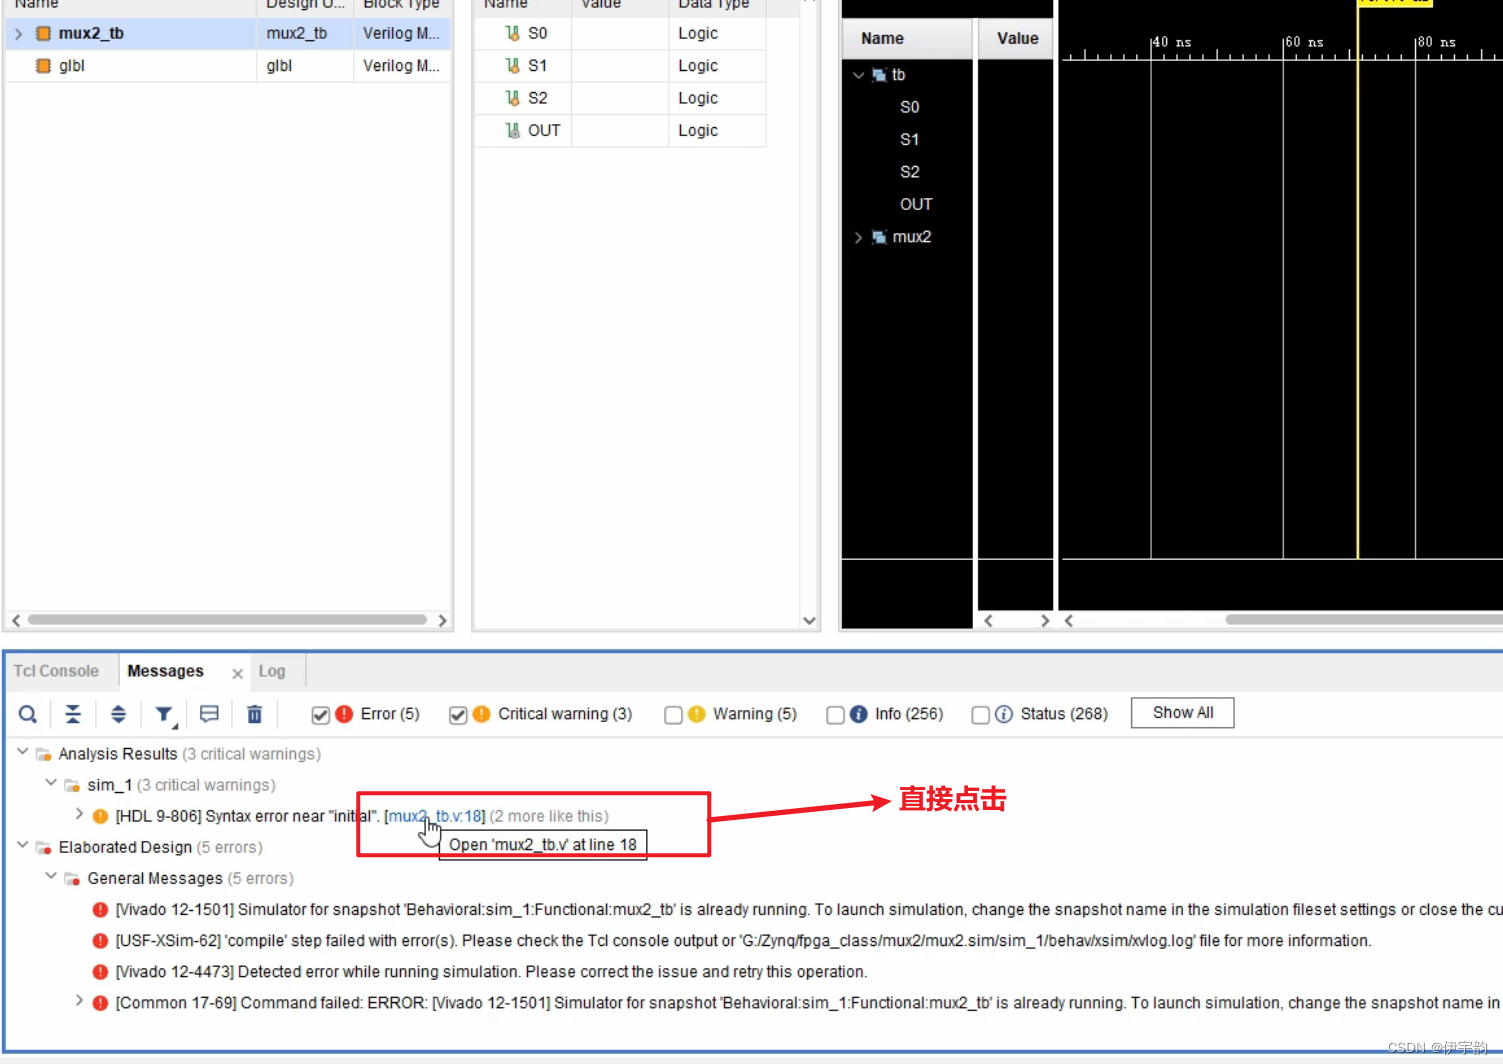This screenshot has width=1503, height=1064.
Task: Open the message filter icon
Action: 164,713
